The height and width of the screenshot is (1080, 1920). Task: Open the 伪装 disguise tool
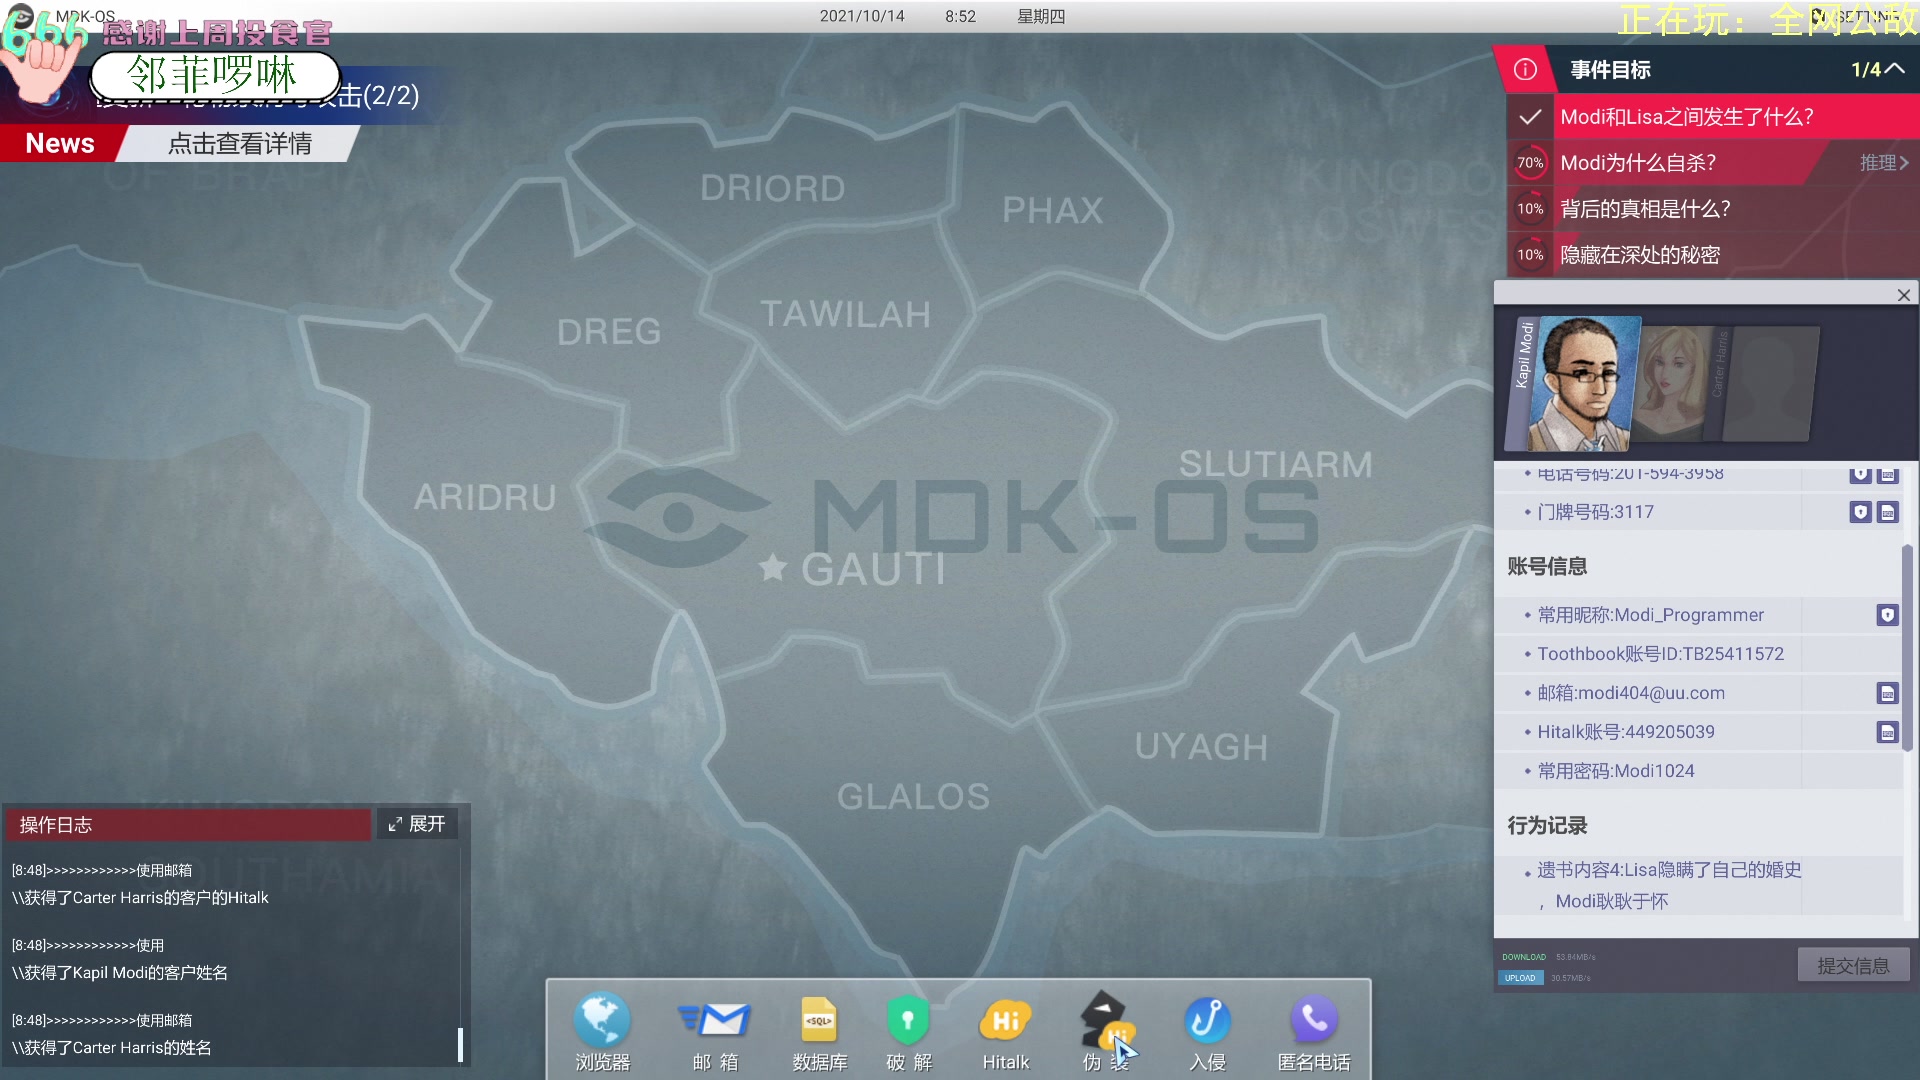tap(1105, 1031)
